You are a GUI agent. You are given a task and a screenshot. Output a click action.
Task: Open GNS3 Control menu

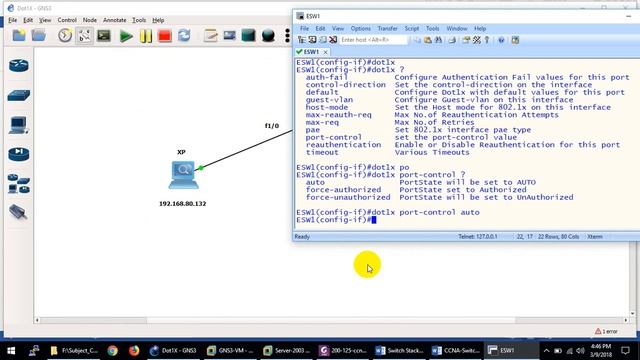tap(67, 20)
